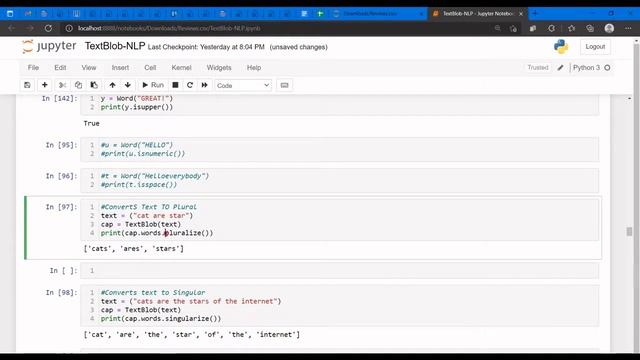Image resolution: width=640 pixels, height=360 pixels.
Task: Open the Cell menu
Action: coord(150,68)
